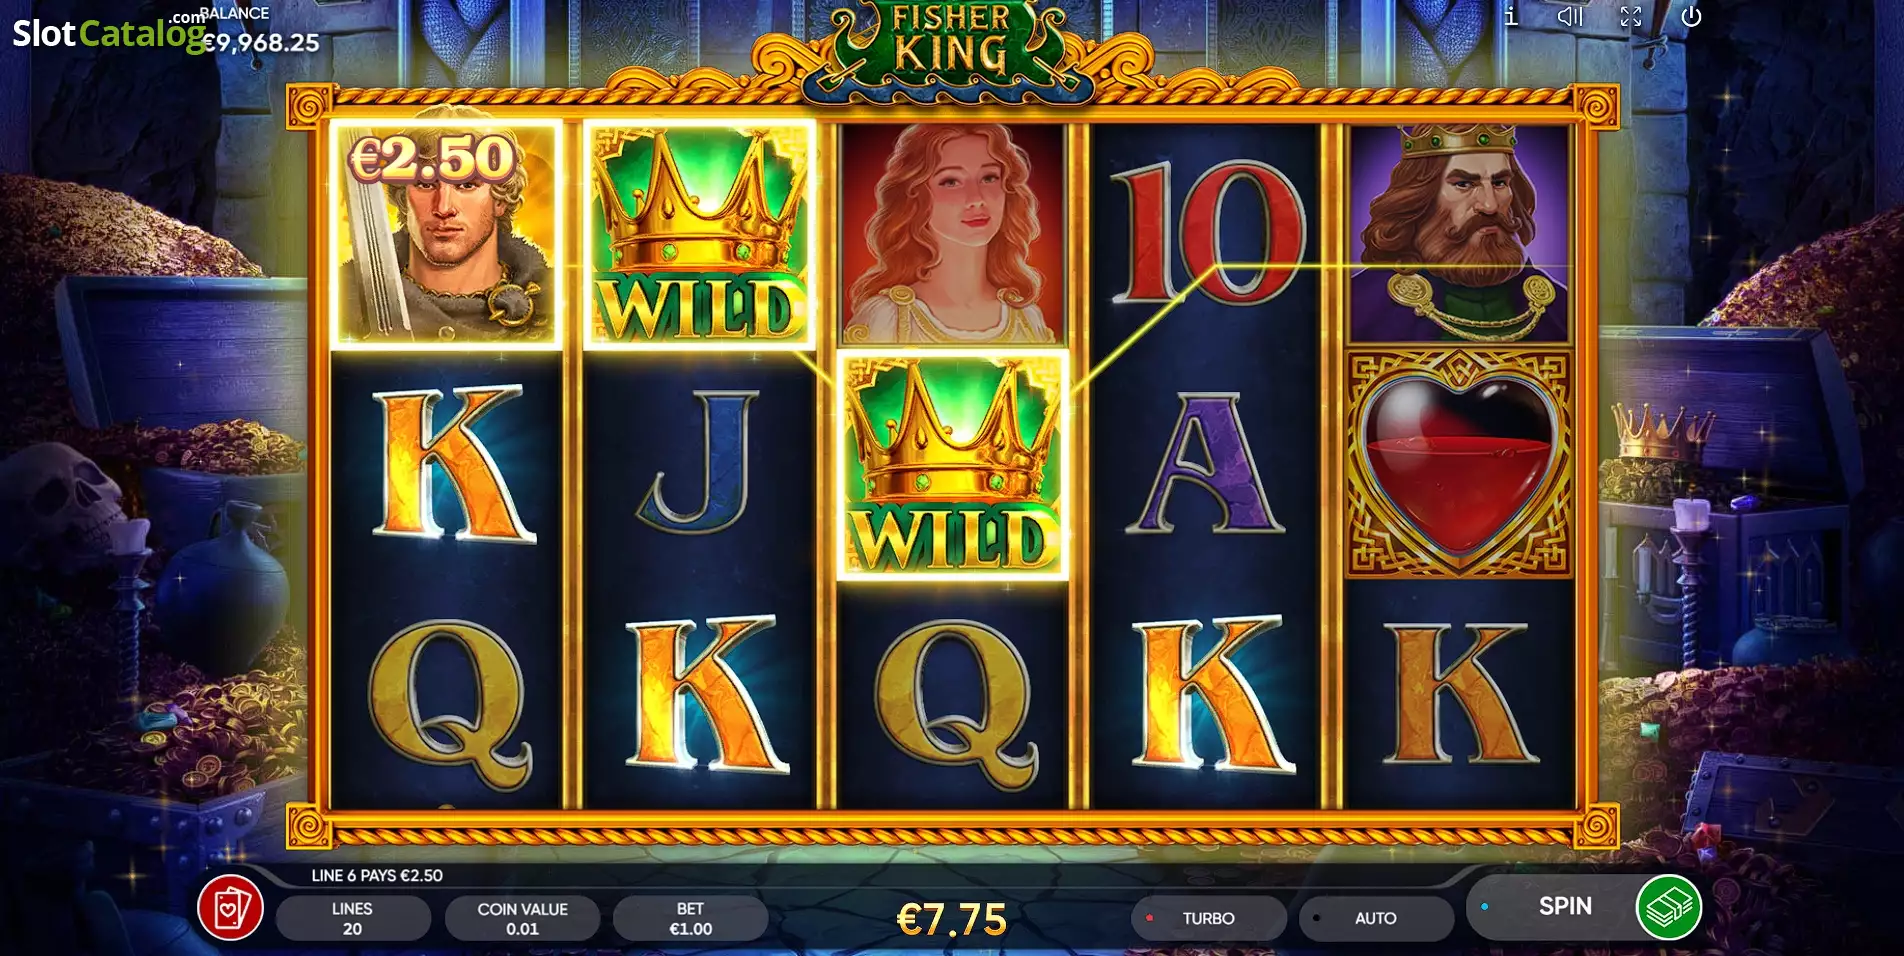Screen dimensions: 1904x956
Task: Click the power exit icon
Action: [x=1691, y=16]
